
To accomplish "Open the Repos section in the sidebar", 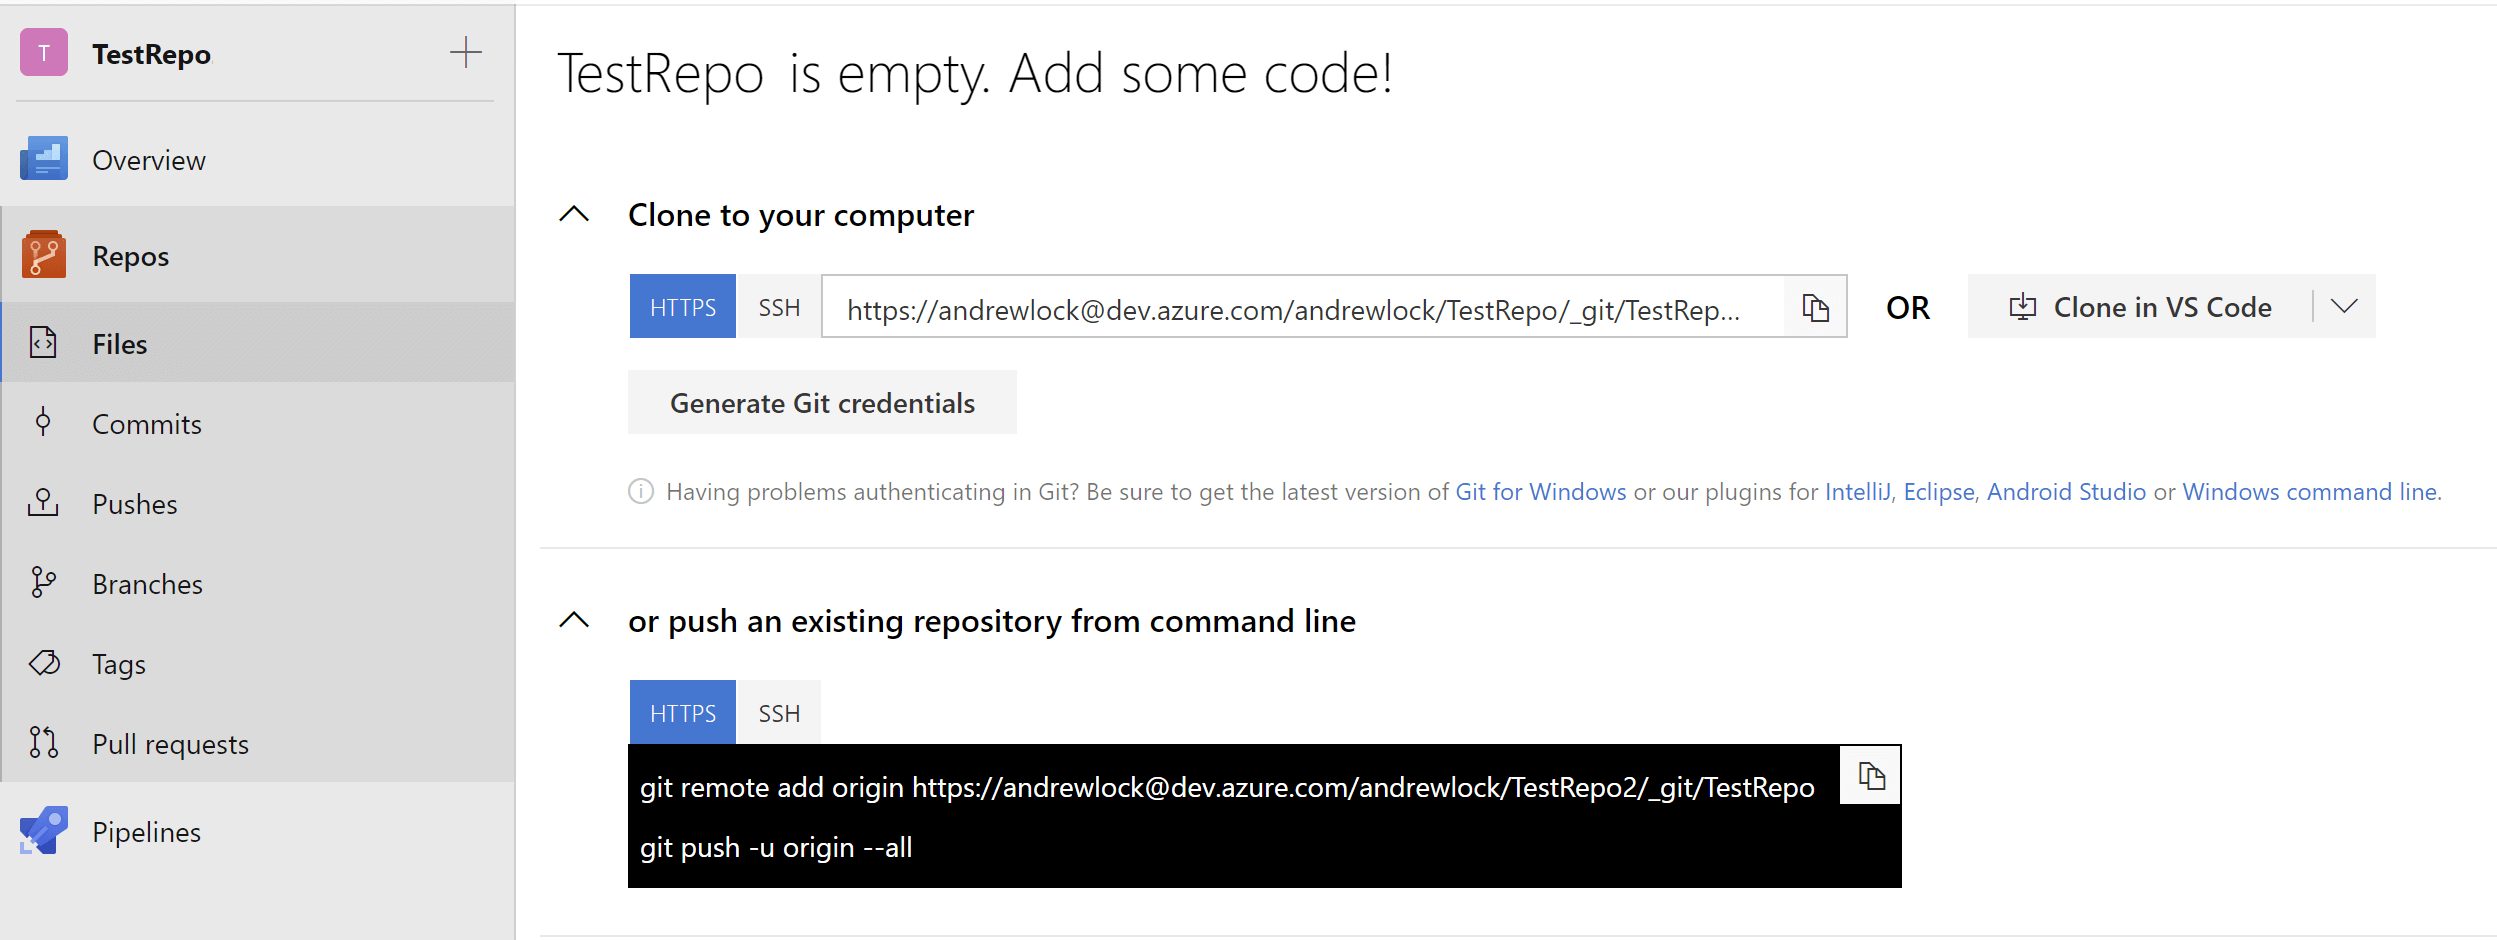I will coord(130,255).
